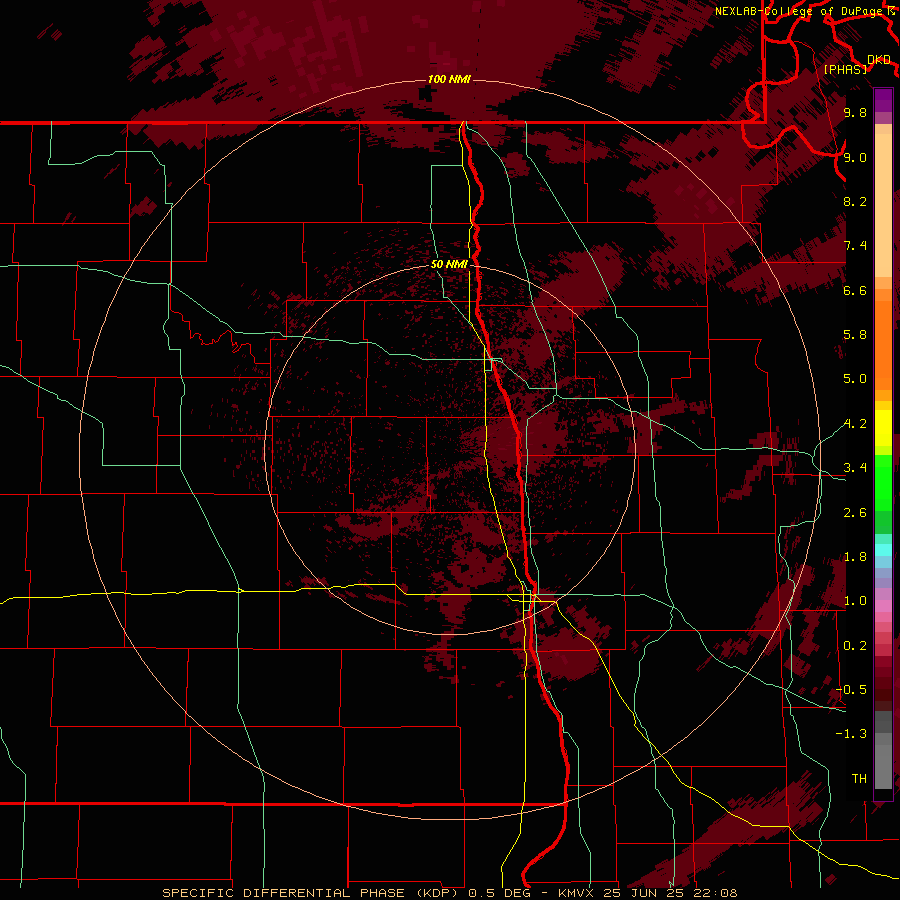Click the -1.3 value on the scale
The height and width of the screenshot is (900, 900).
[851, 734]
